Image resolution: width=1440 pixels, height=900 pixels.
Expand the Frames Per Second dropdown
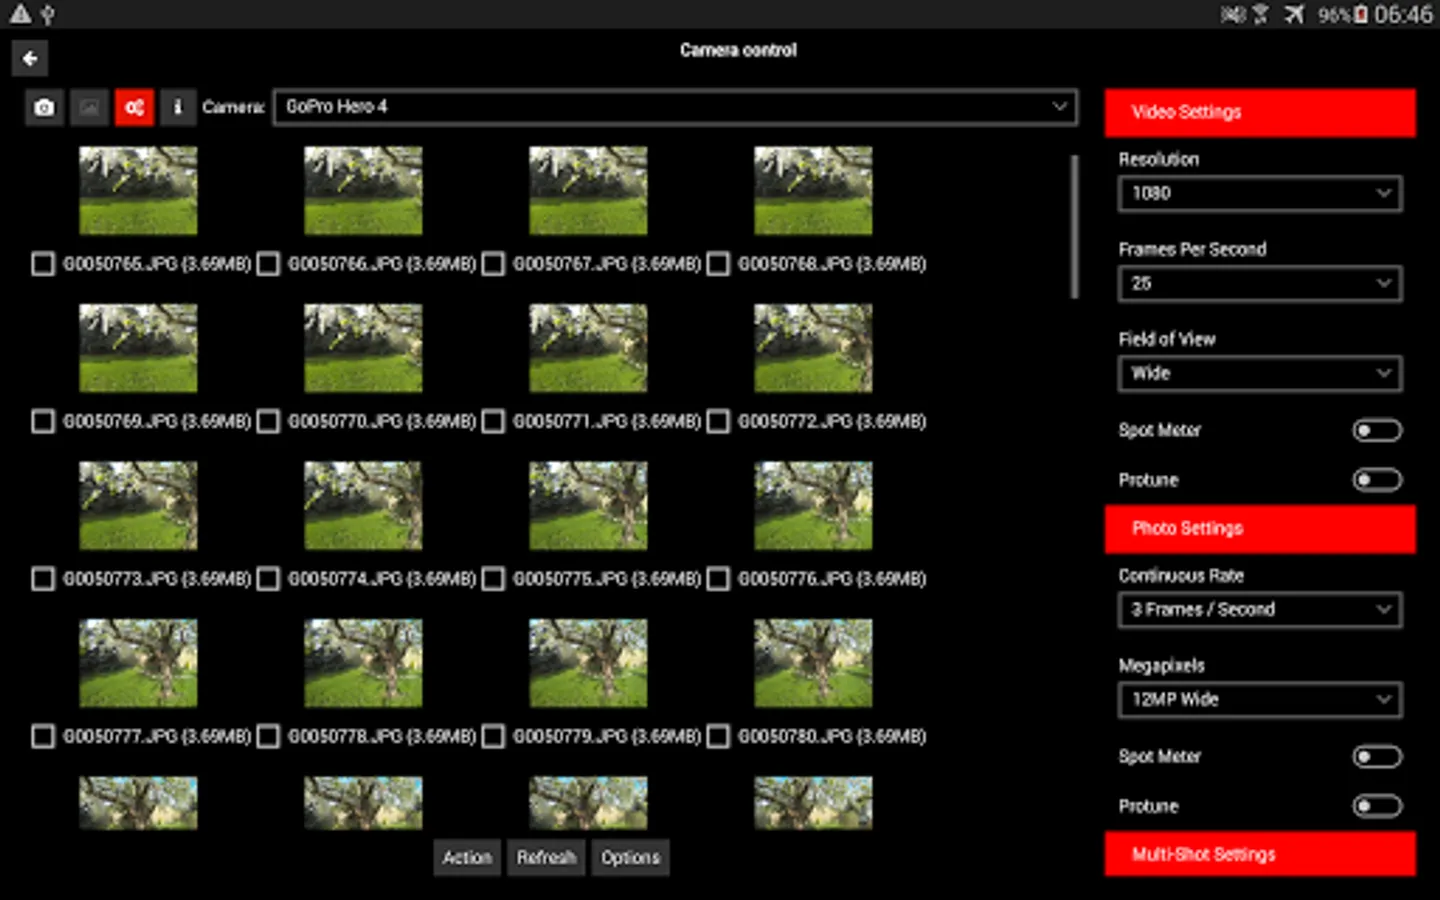coord(1260,283)
